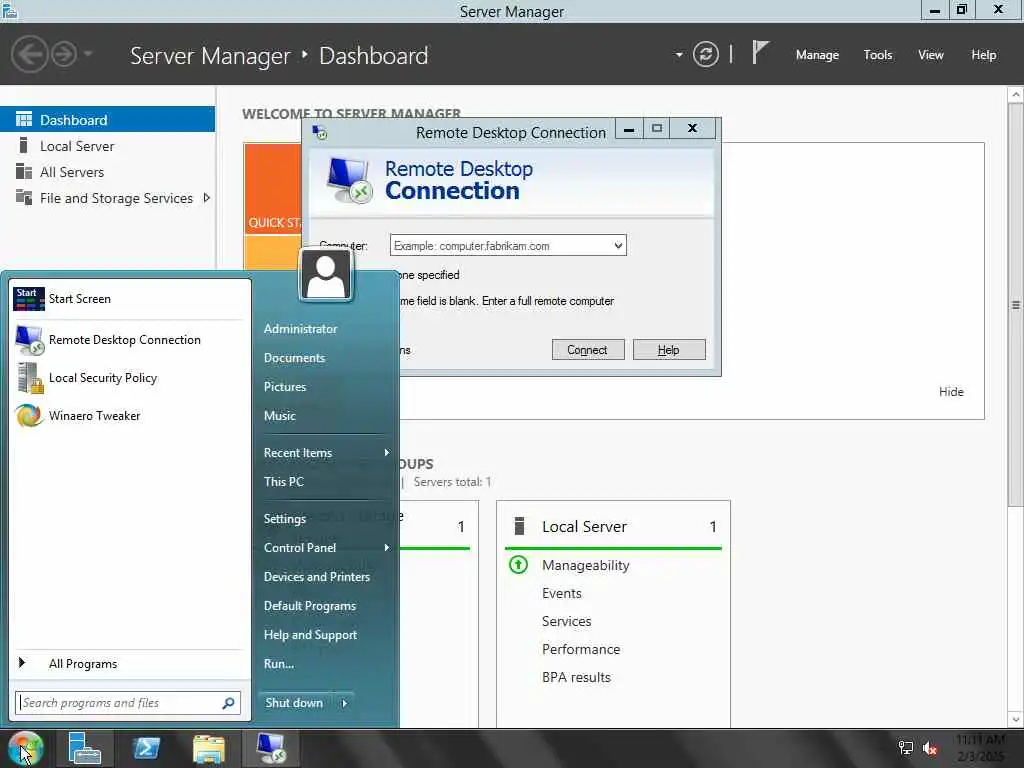Click the muted volume icon in system tray
Viewport: 1024px width, 768px height.
click(929, 748)
